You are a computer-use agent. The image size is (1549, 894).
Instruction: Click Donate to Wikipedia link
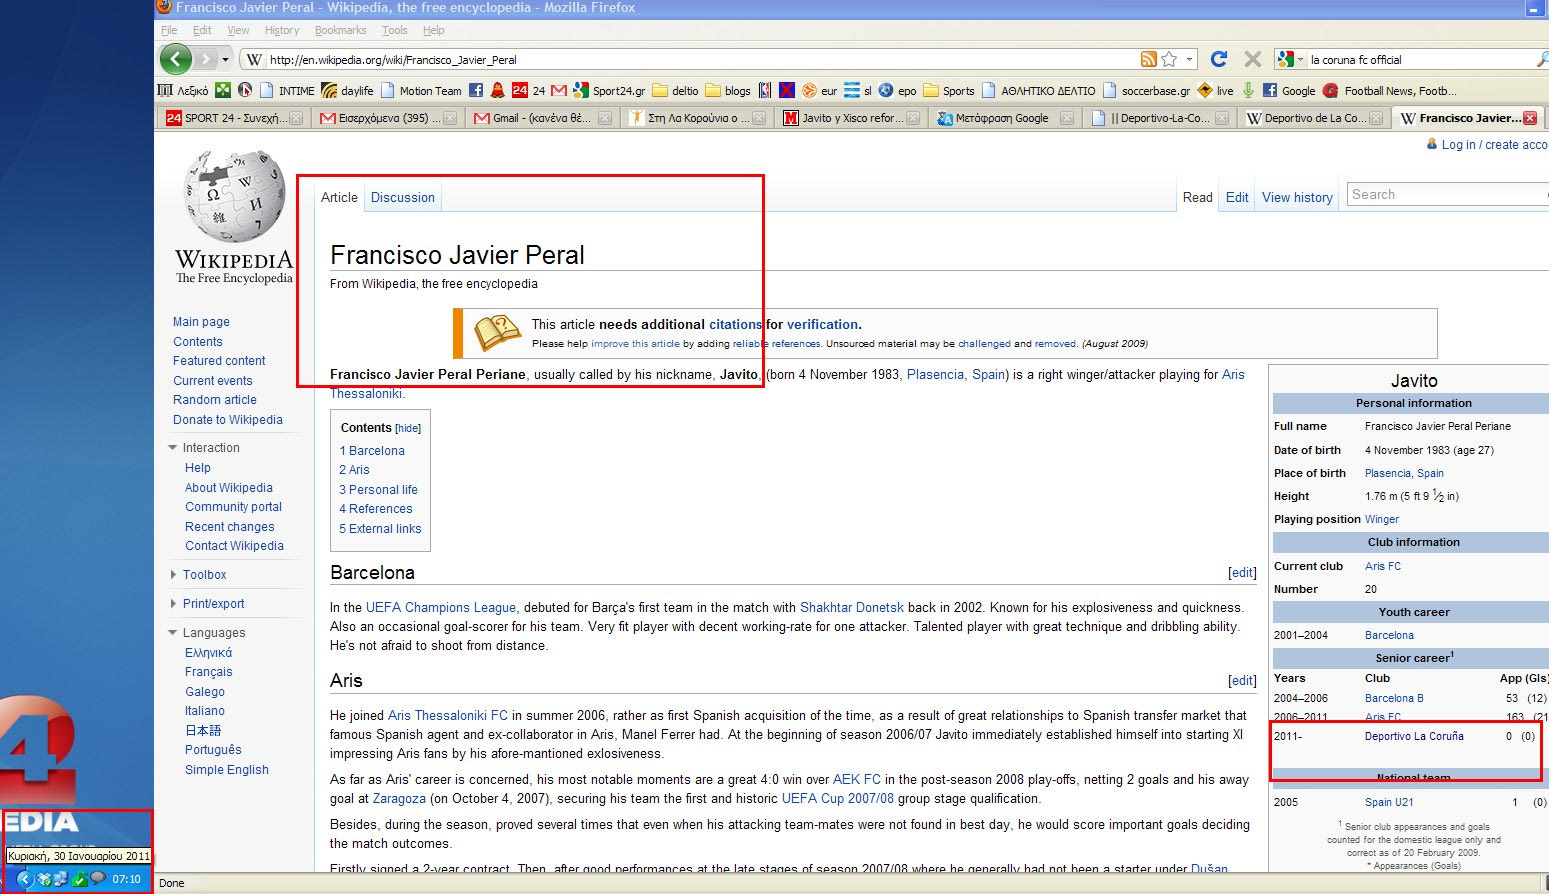click(228, 420)
